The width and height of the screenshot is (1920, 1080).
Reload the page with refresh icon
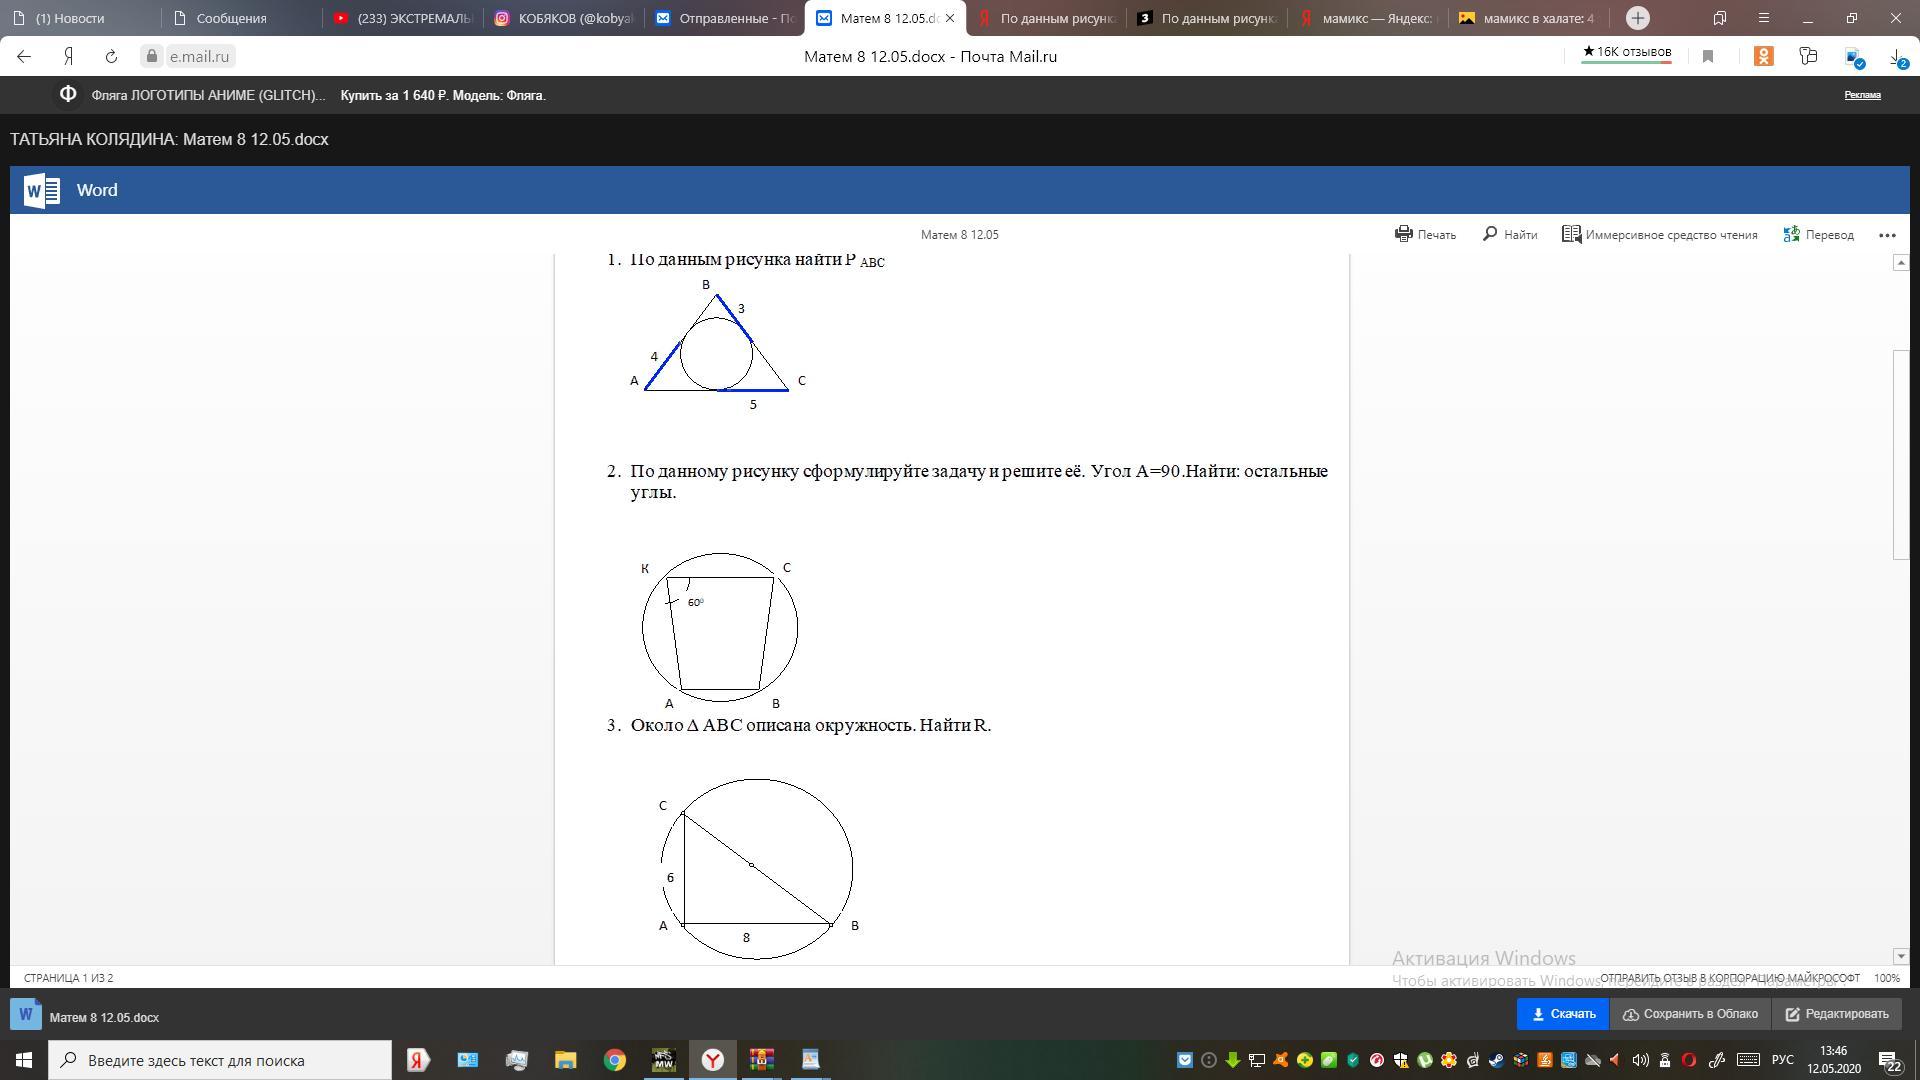point(111,57)
